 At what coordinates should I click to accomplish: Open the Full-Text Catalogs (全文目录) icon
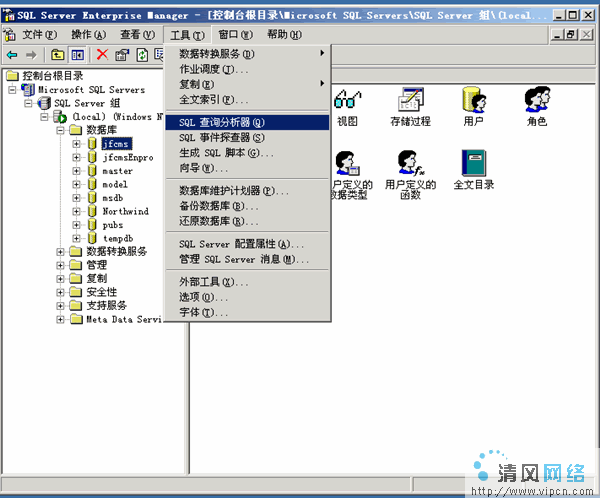[474, 163]
